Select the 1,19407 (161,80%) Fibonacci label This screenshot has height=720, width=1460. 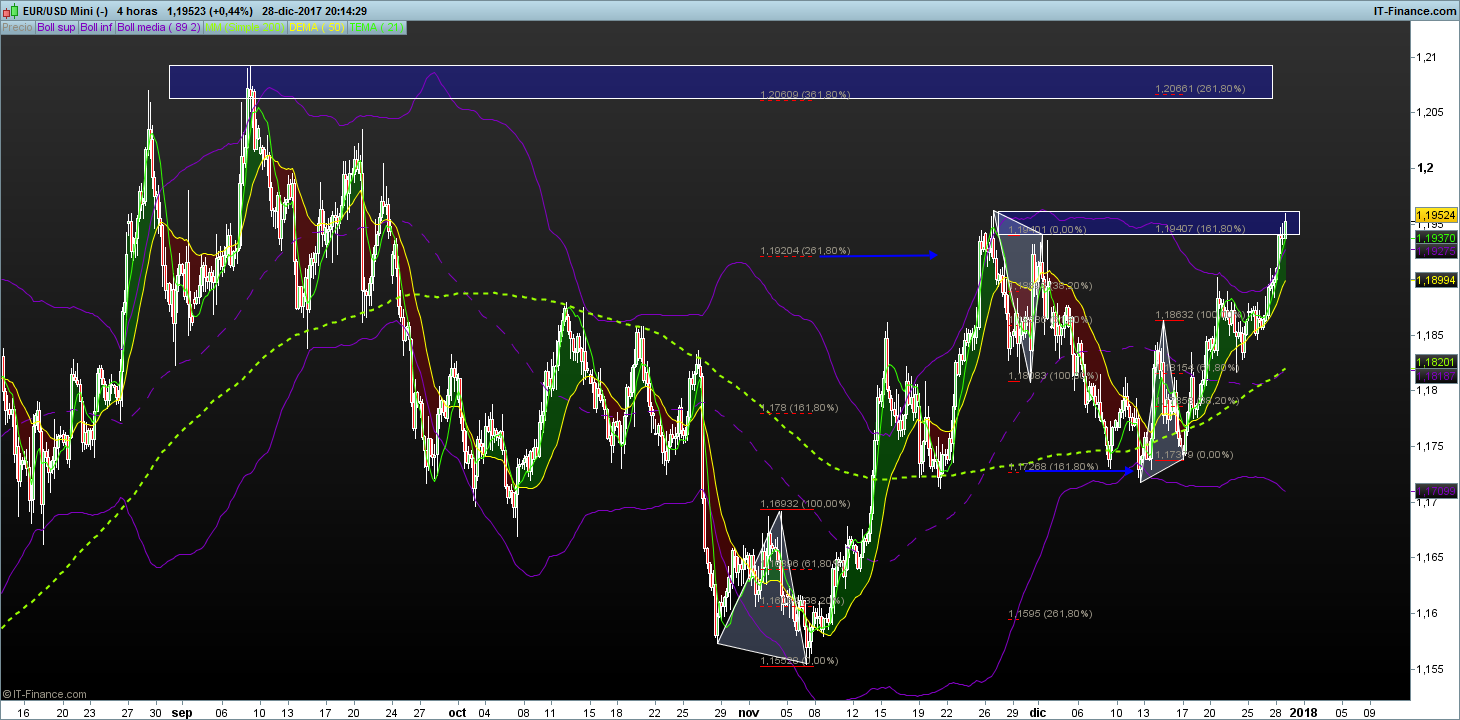tap(1200, 229)
